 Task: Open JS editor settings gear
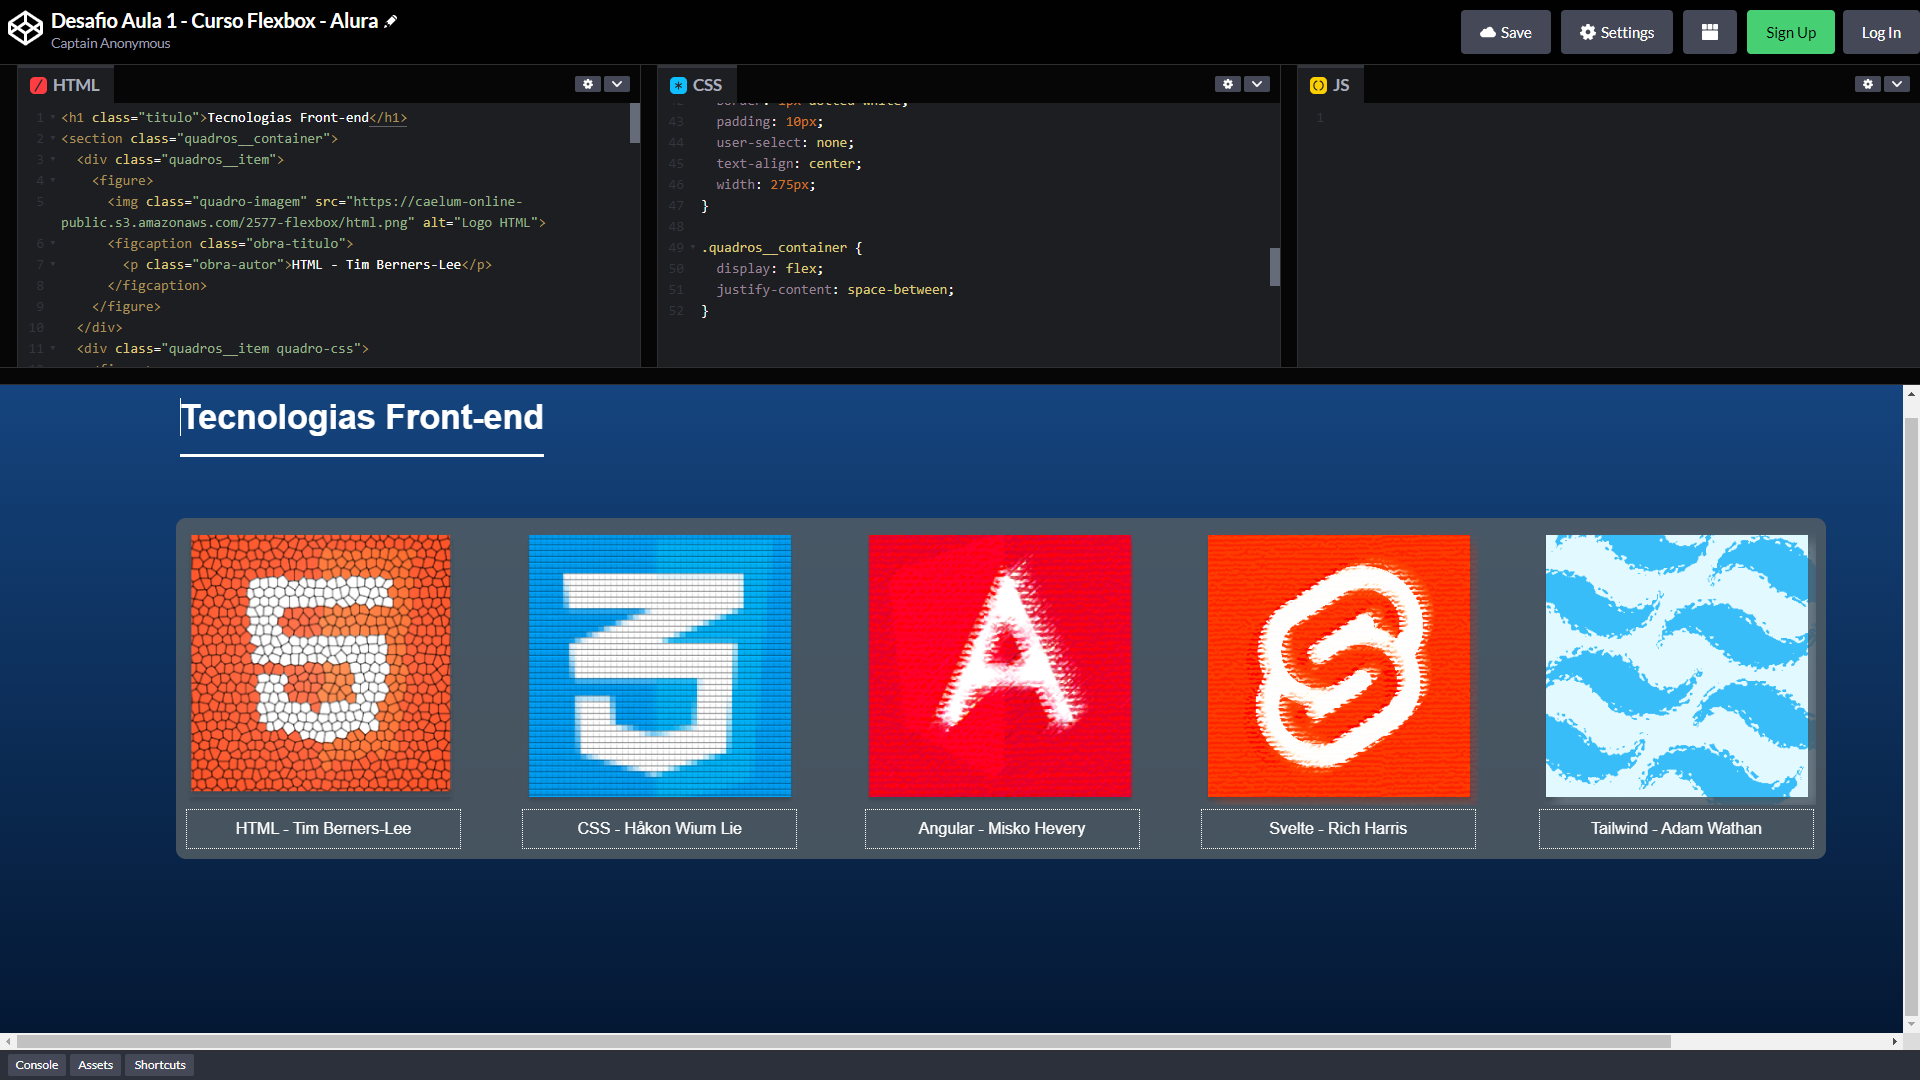coord(1868,84)
